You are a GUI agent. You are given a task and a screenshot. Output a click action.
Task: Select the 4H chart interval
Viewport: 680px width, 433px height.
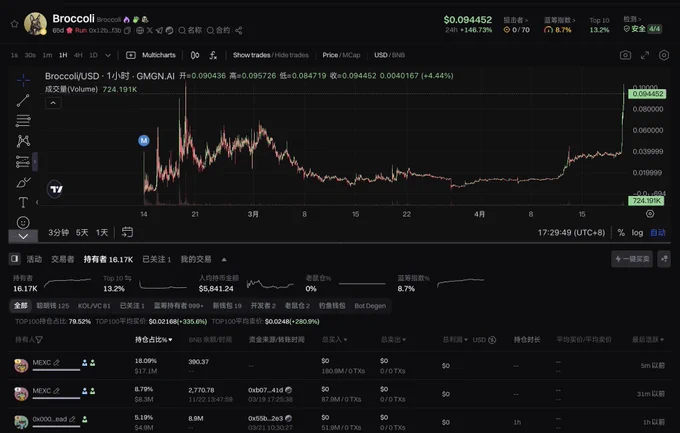point(78,55)
